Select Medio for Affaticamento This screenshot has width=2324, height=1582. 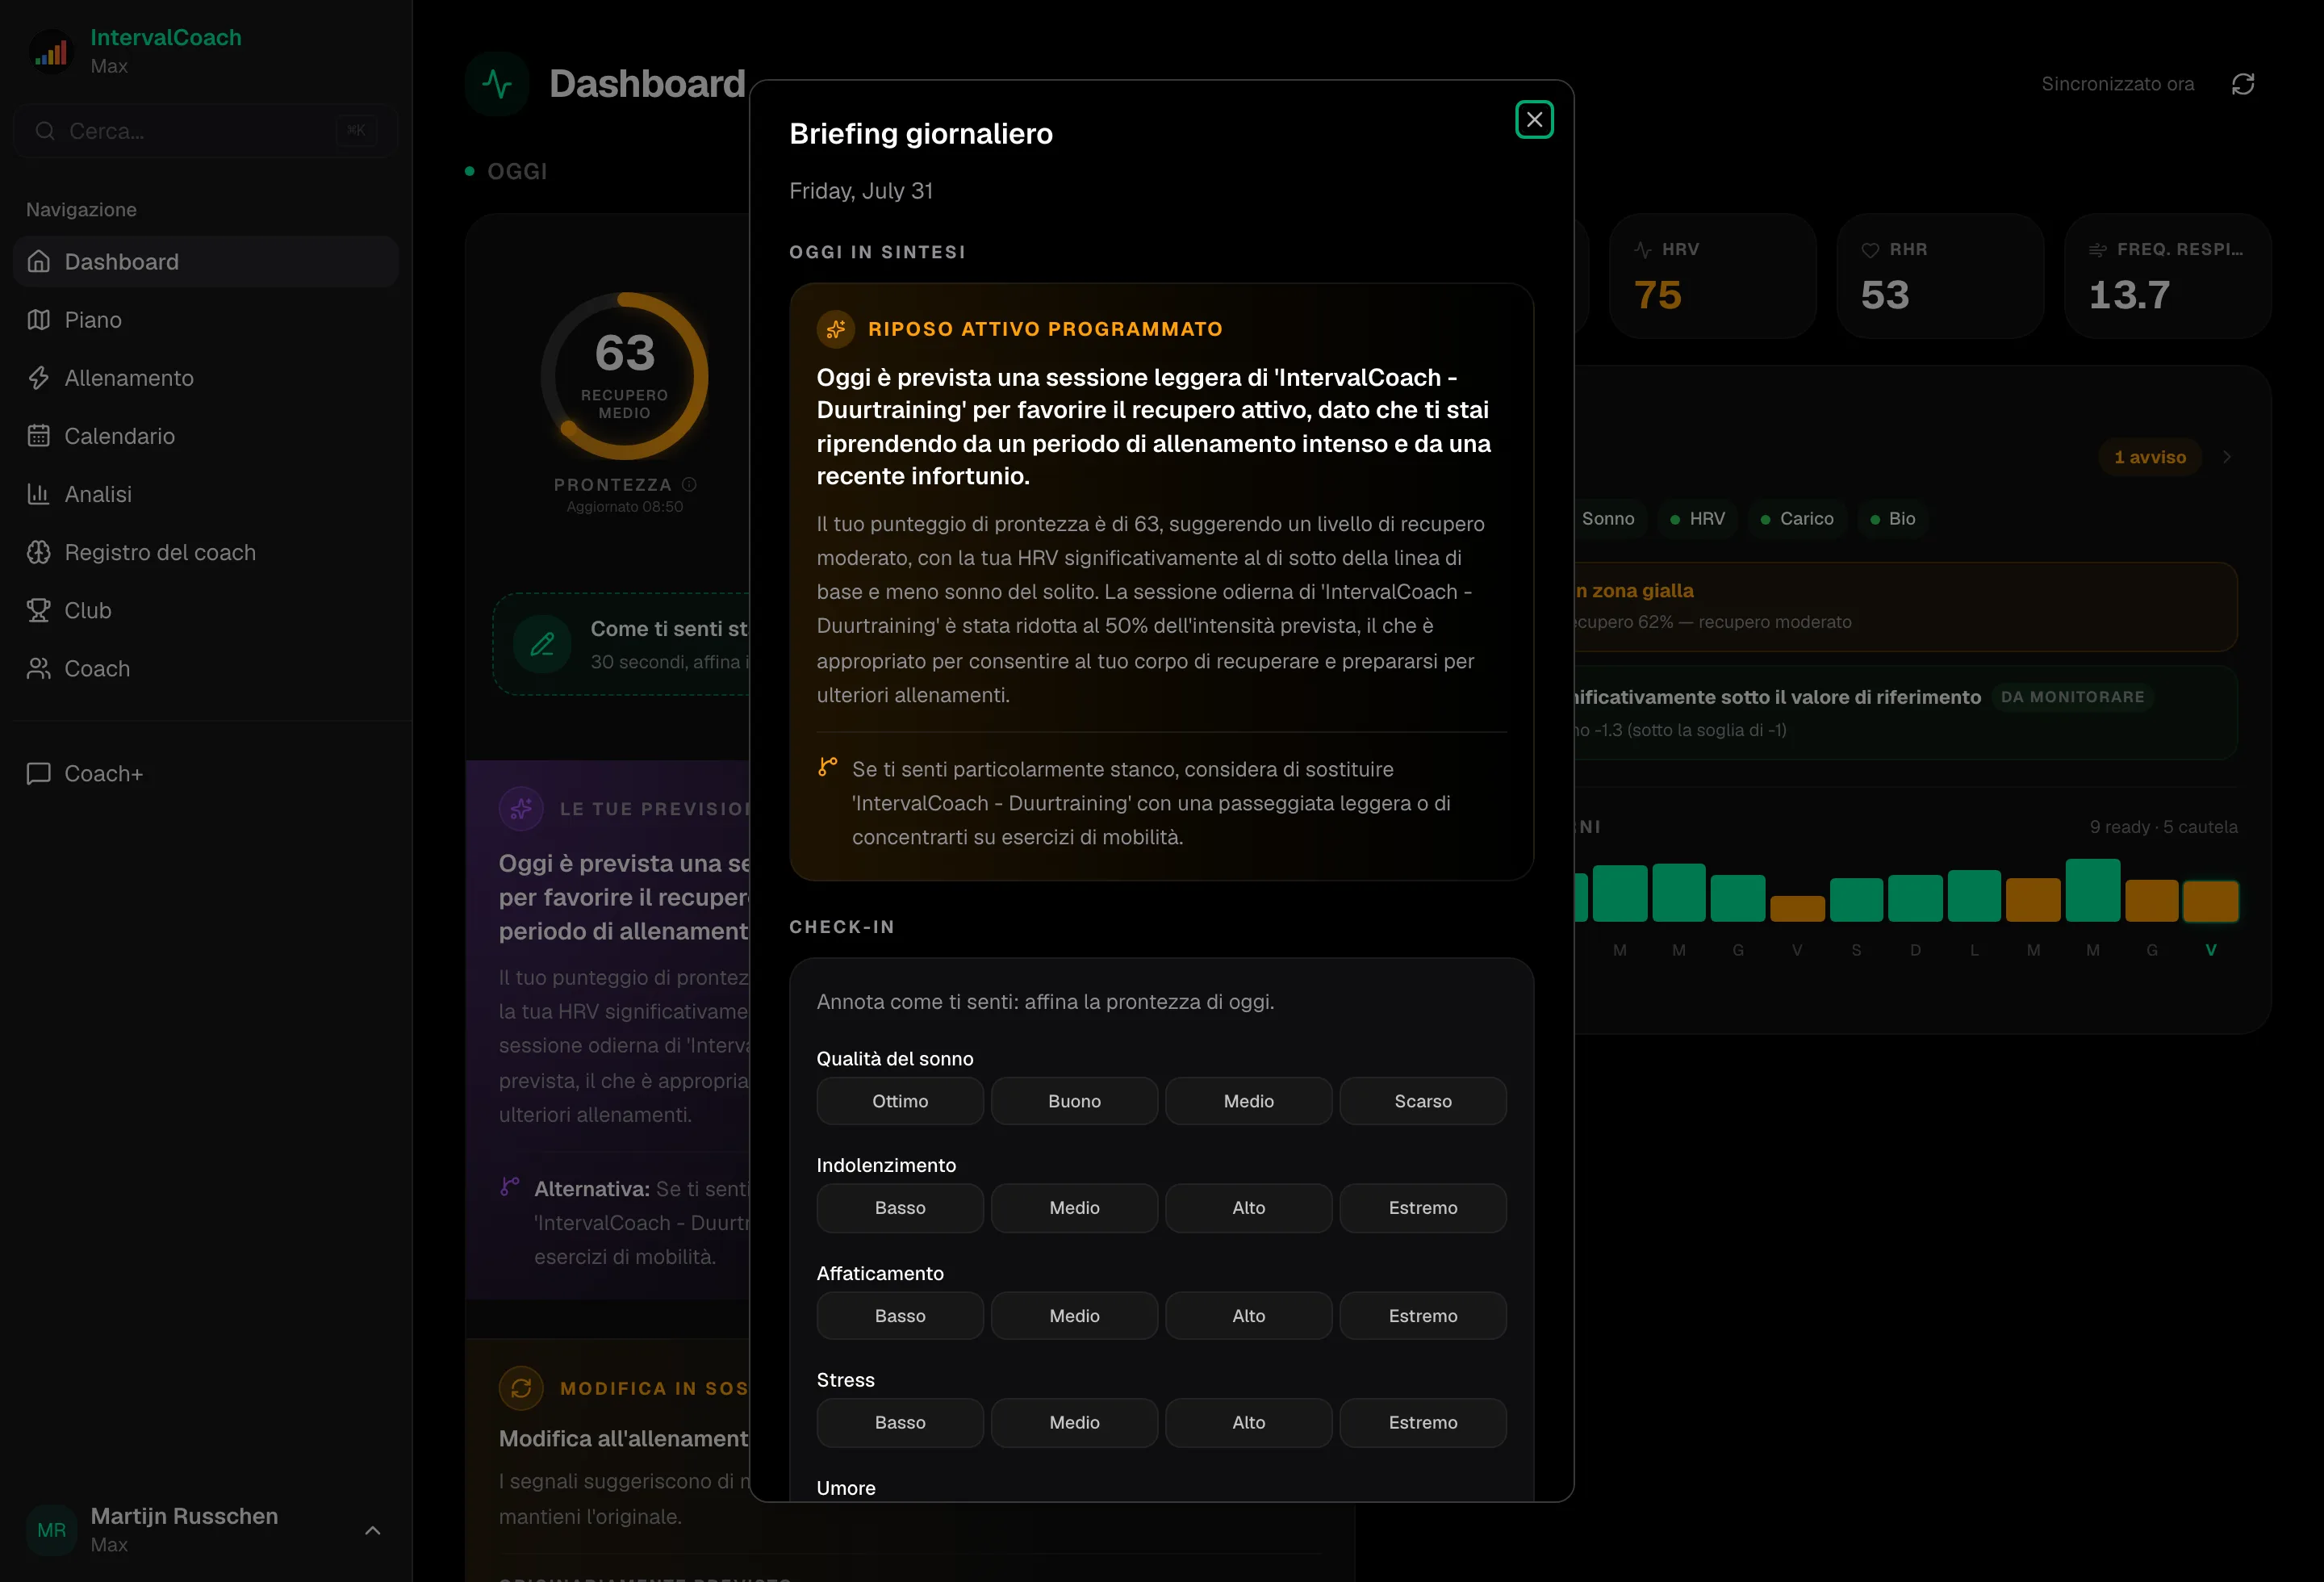pos(1074,1316)
